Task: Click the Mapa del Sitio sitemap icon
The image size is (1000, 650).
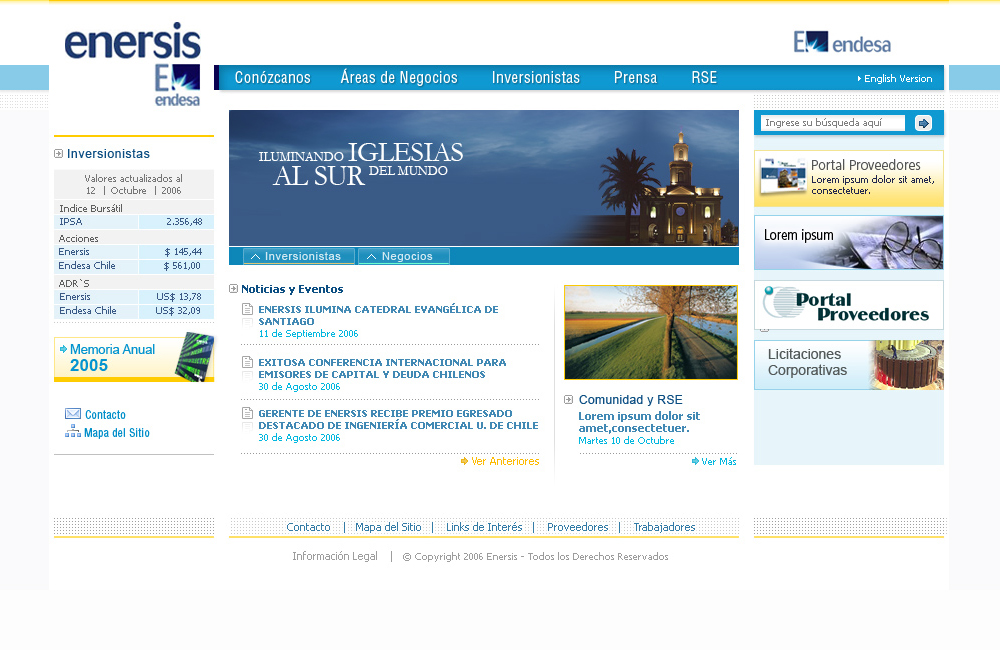Action: click(x=73, y=432)
